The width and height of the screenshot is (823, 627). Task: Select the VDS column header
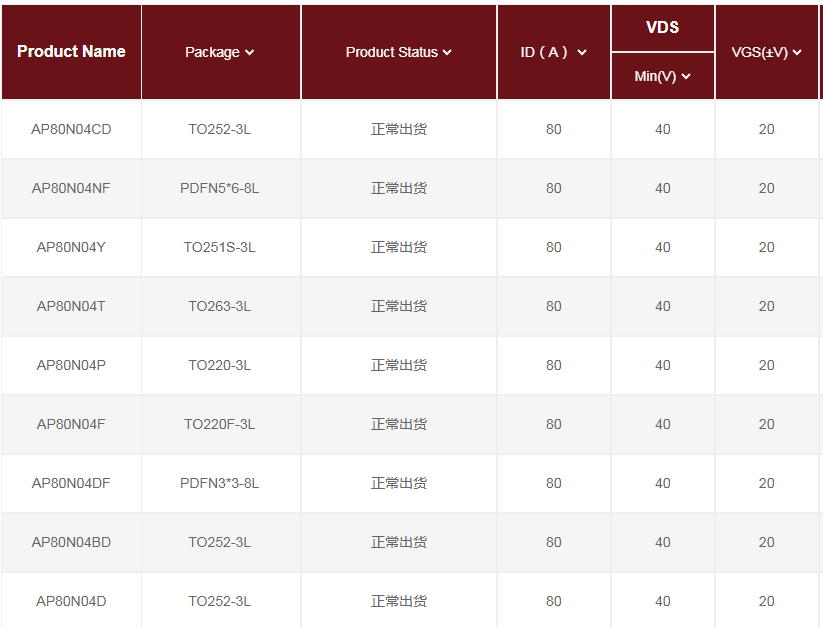(x=662, y=28)
